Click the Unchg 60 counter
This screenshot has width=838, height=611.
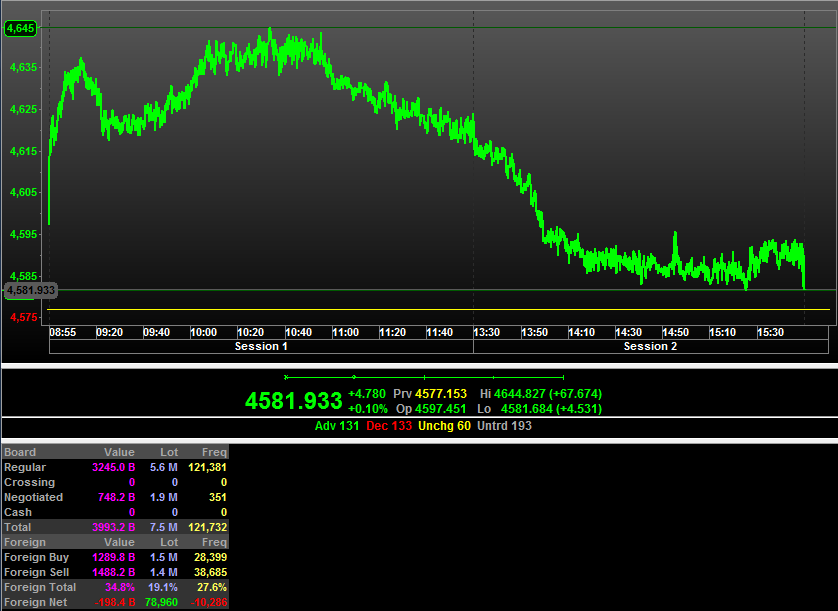(x=444, y=426)
